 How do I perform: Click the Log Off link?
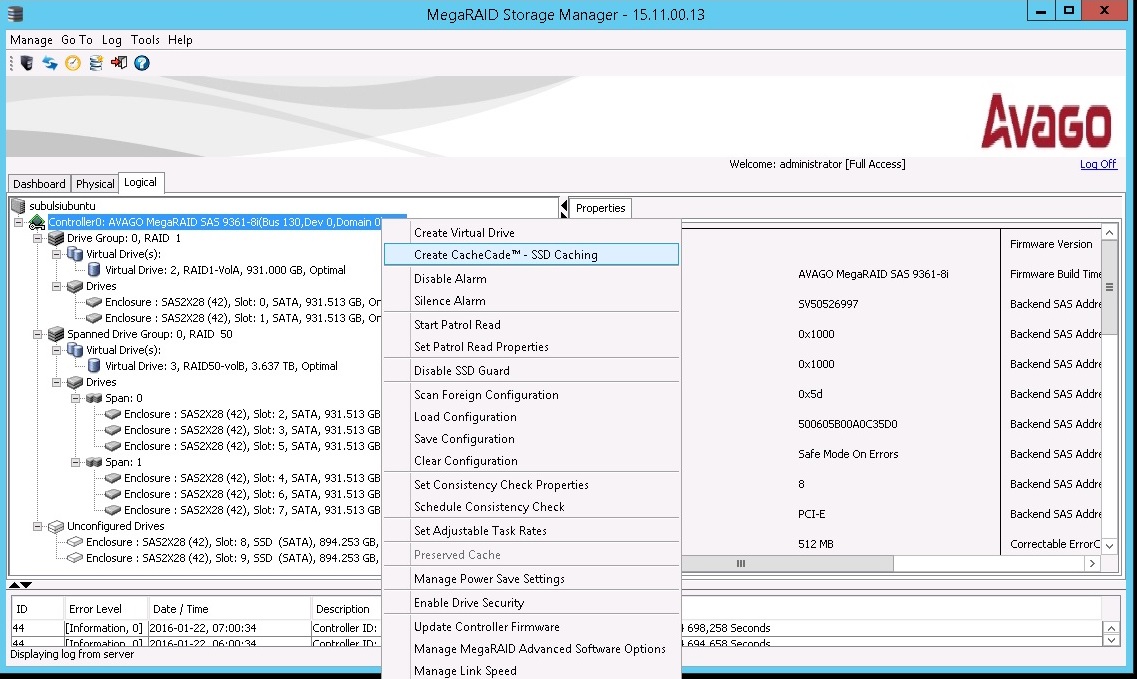tap(1098, 165)
